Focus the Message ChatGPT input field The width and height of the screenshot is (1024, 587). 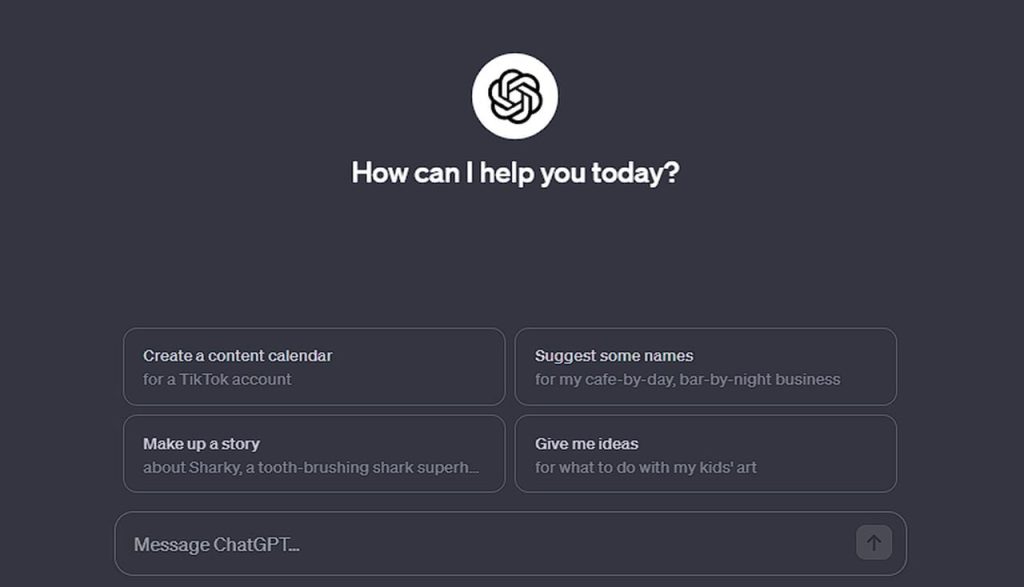click(490, 544)
